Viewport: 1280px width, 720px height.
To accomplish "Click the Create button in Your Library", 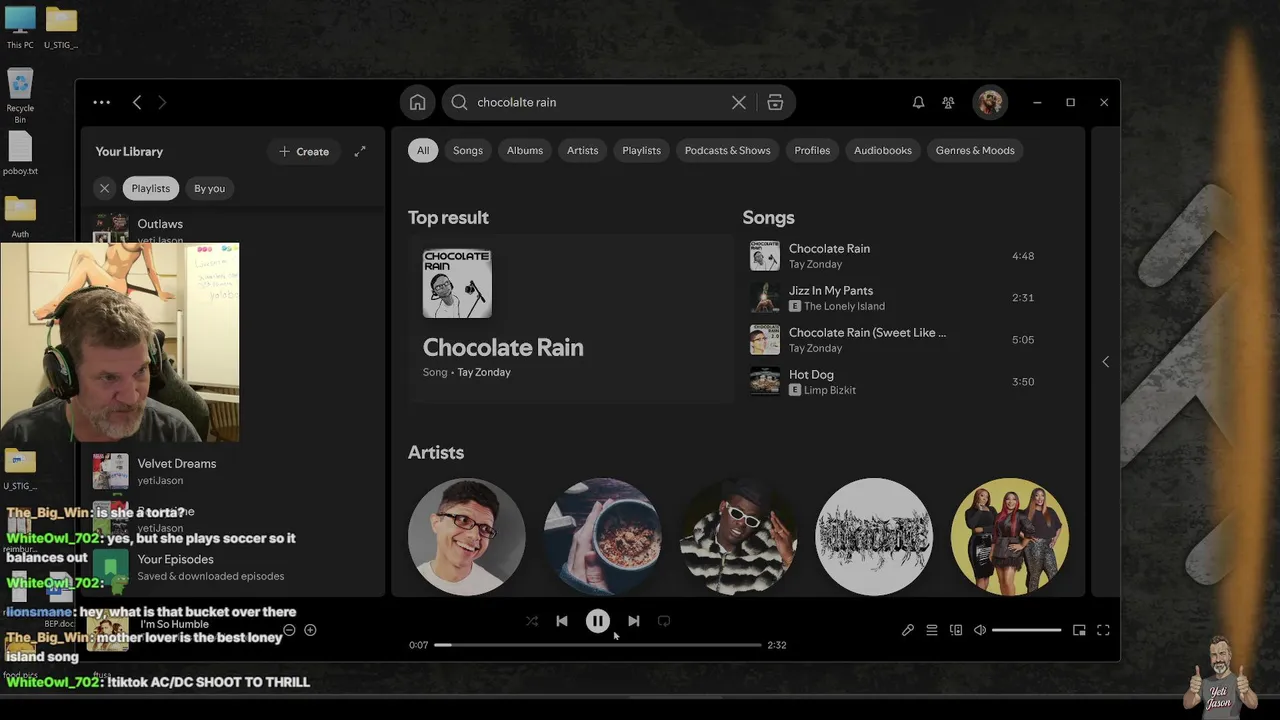I will point(304,151).
